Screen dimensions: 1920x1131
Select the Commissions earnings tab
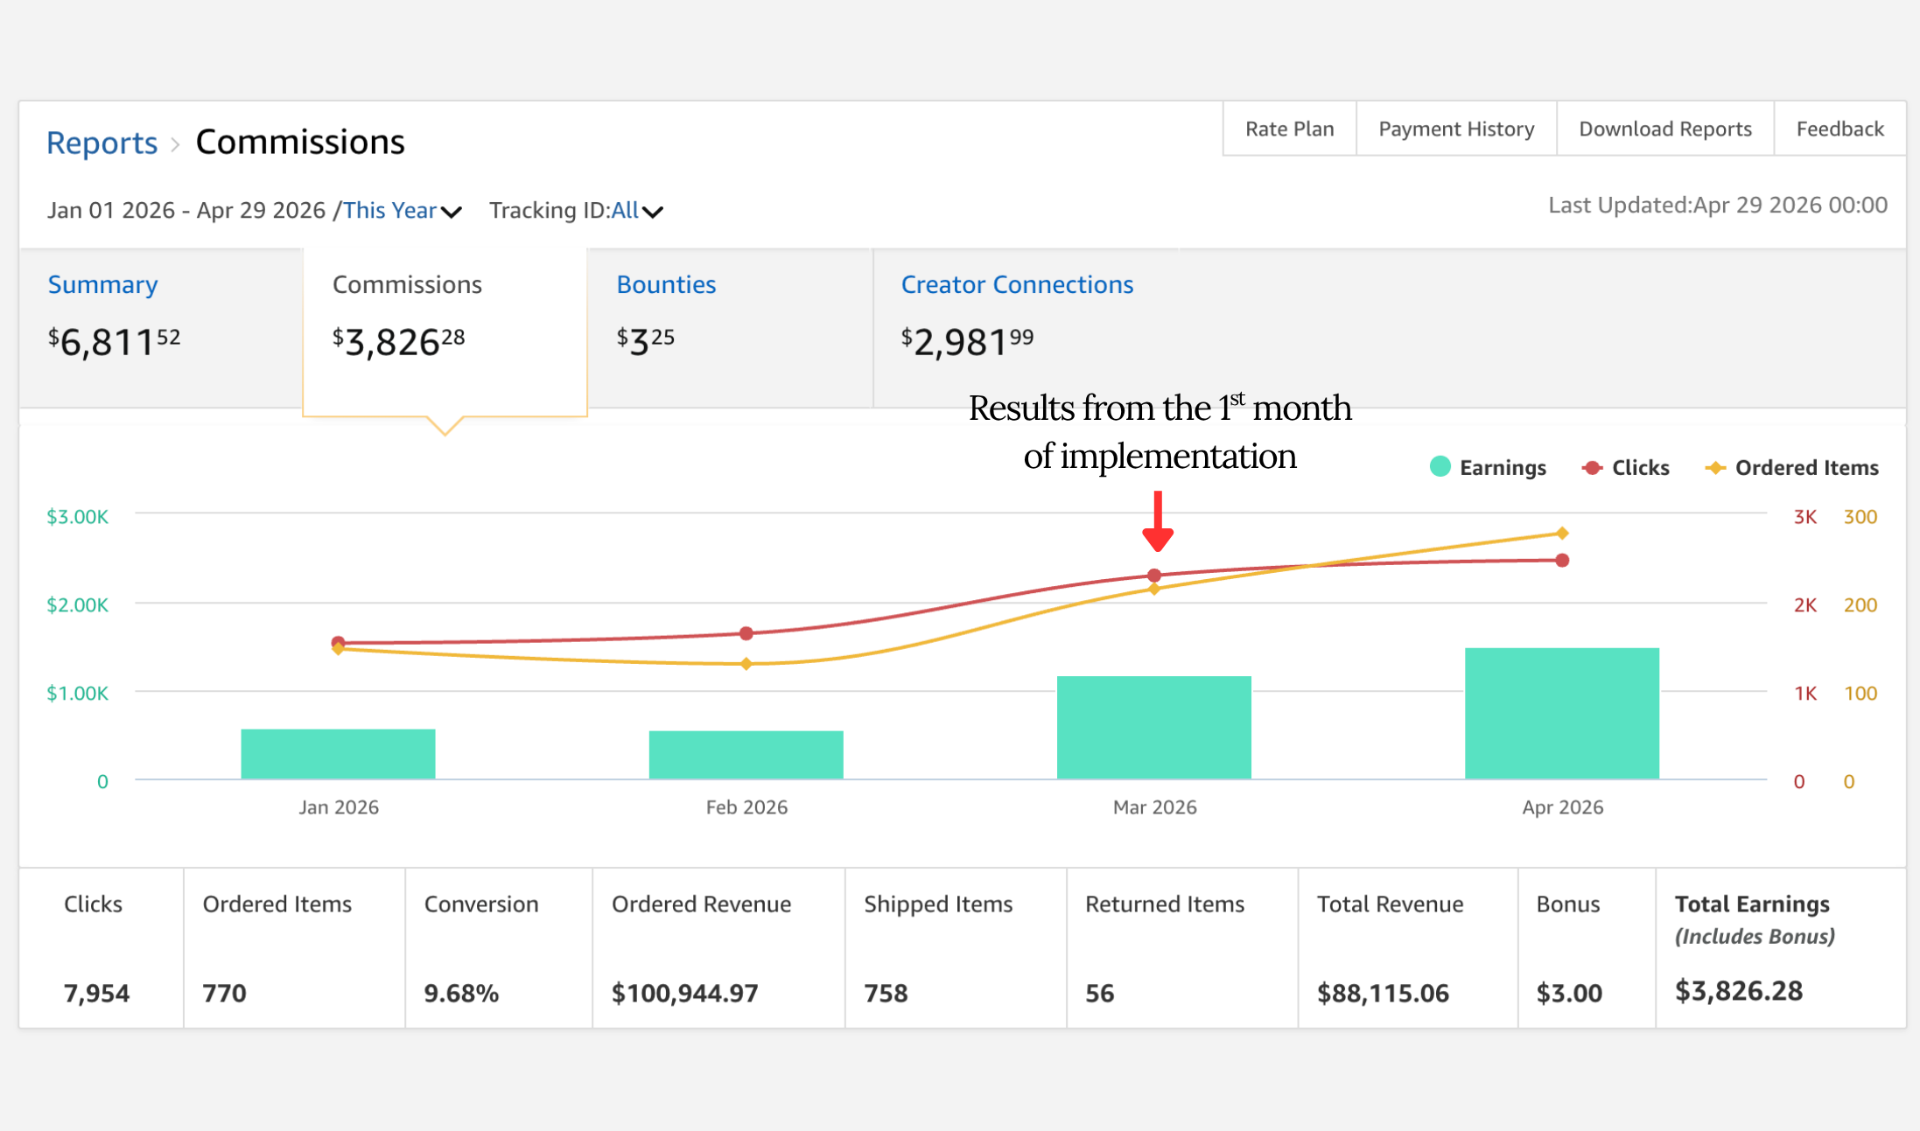(x=445, y=331)
